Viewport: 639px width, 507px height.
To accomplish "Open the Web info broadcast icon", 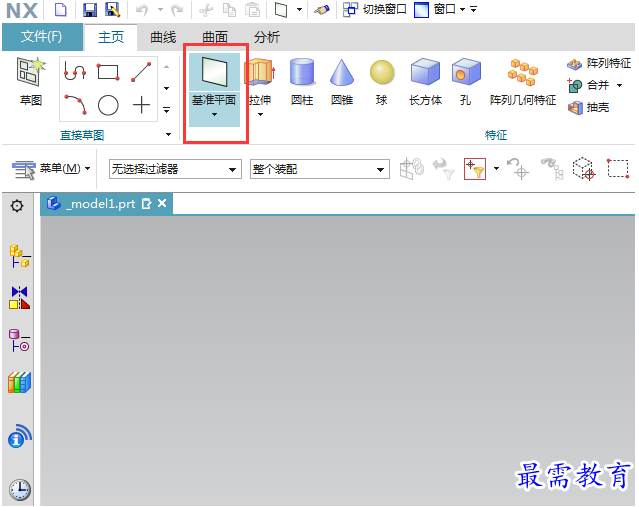I will pos(20,436).
